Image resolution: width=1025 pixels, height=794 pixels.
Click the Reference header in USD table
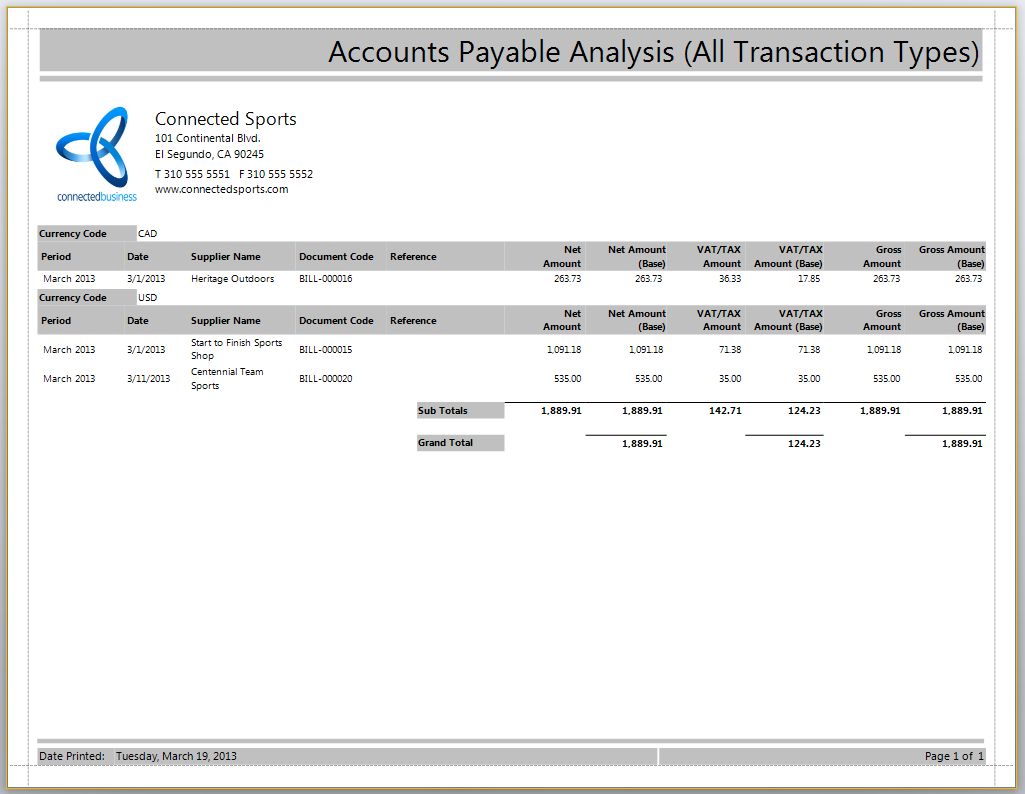pos(413,321)
